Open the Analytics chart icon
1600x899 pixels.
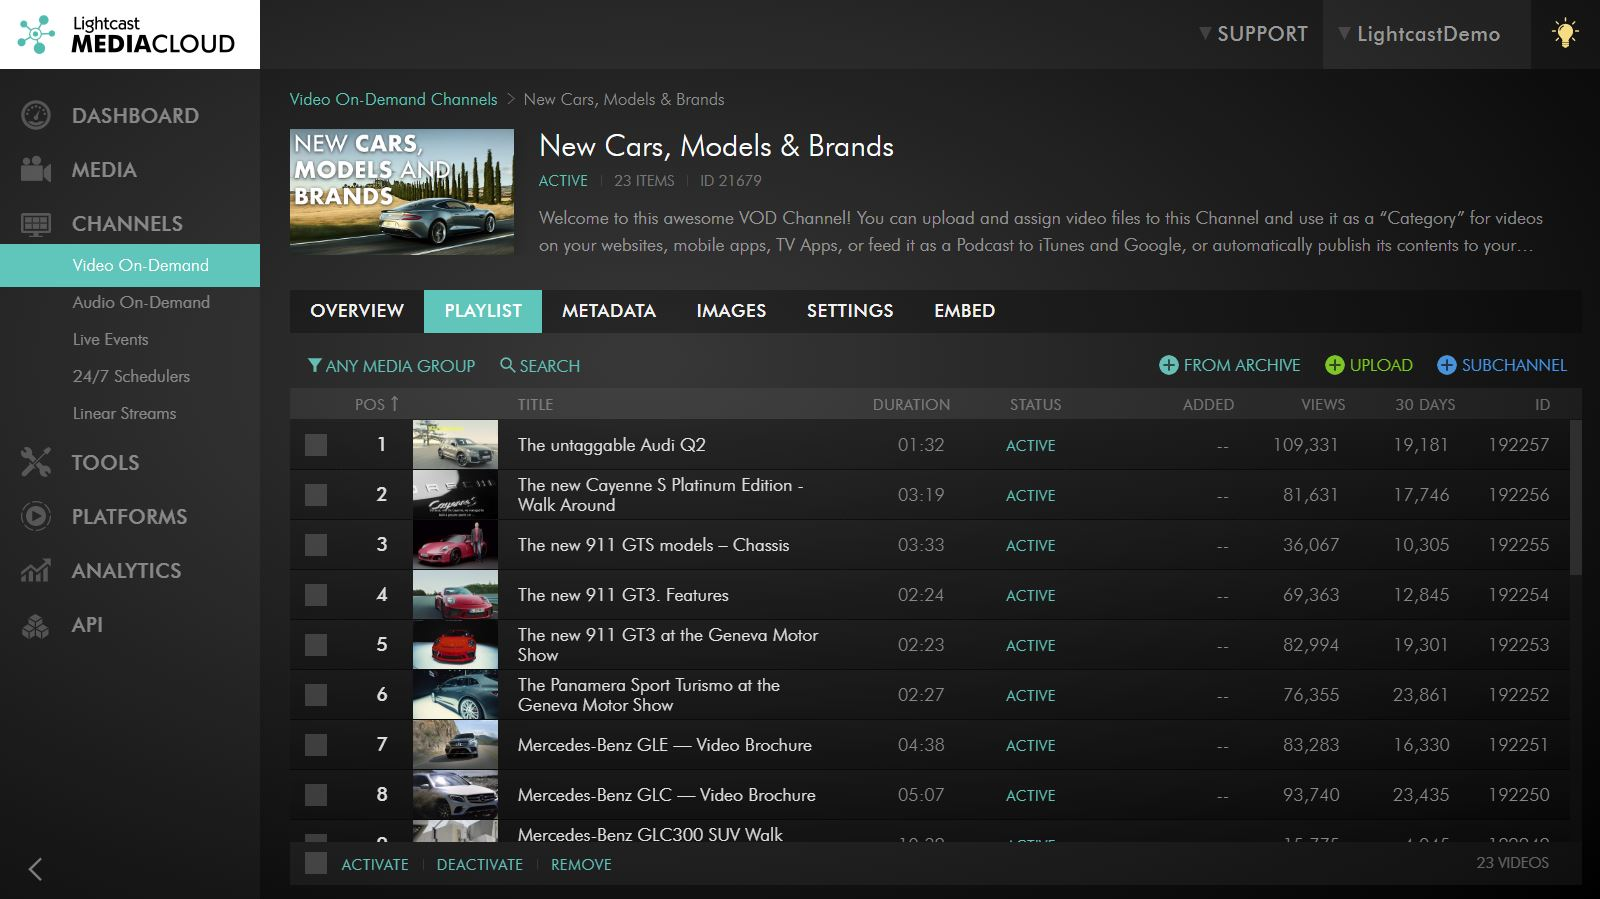(x=36, y=570)
